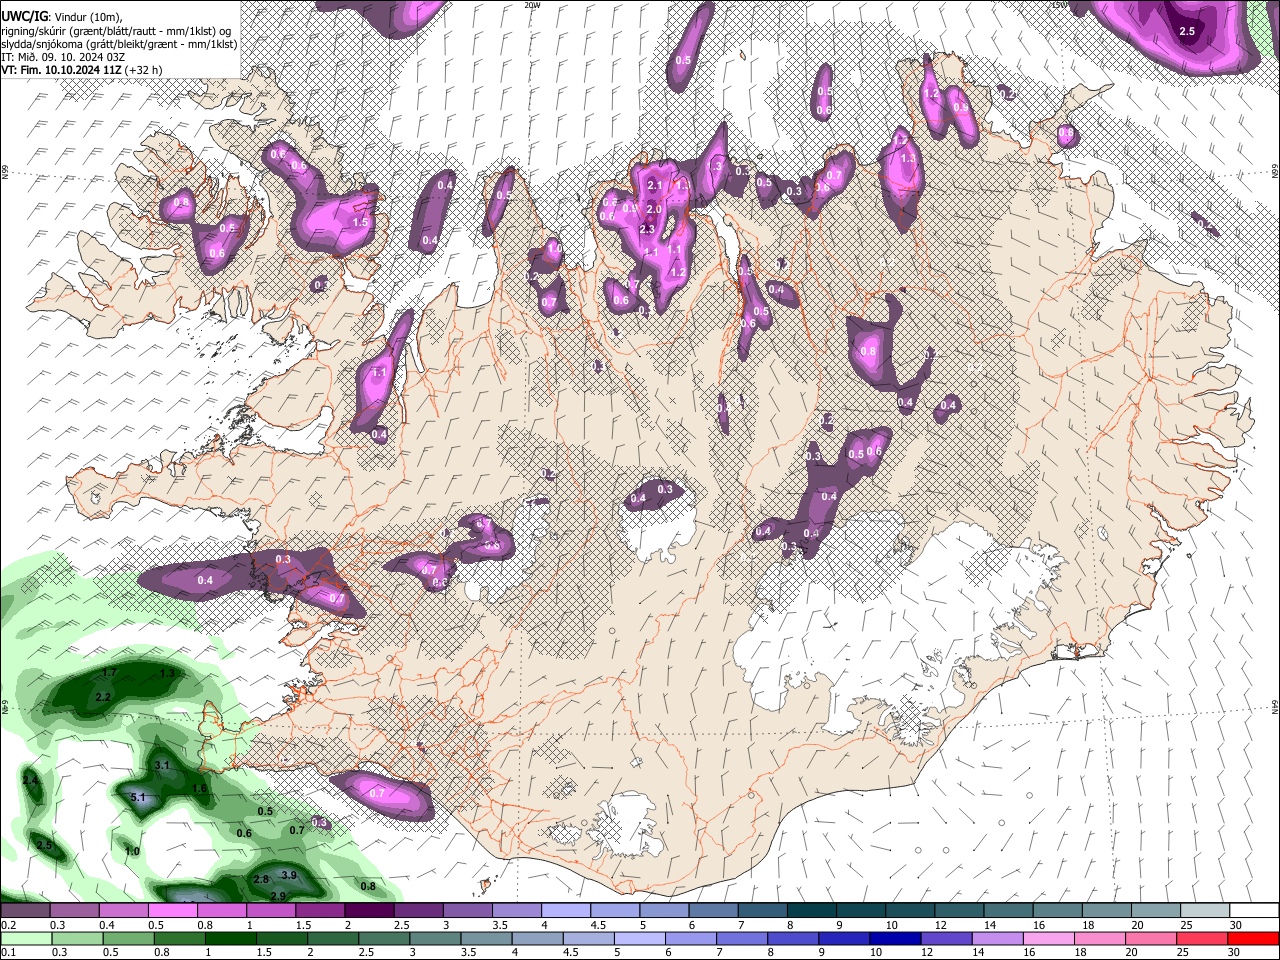Viewport: 1280px width, 960px height.
Task: Click the pale green 0.1 swatch on rain scale
Action: [25, 938]
